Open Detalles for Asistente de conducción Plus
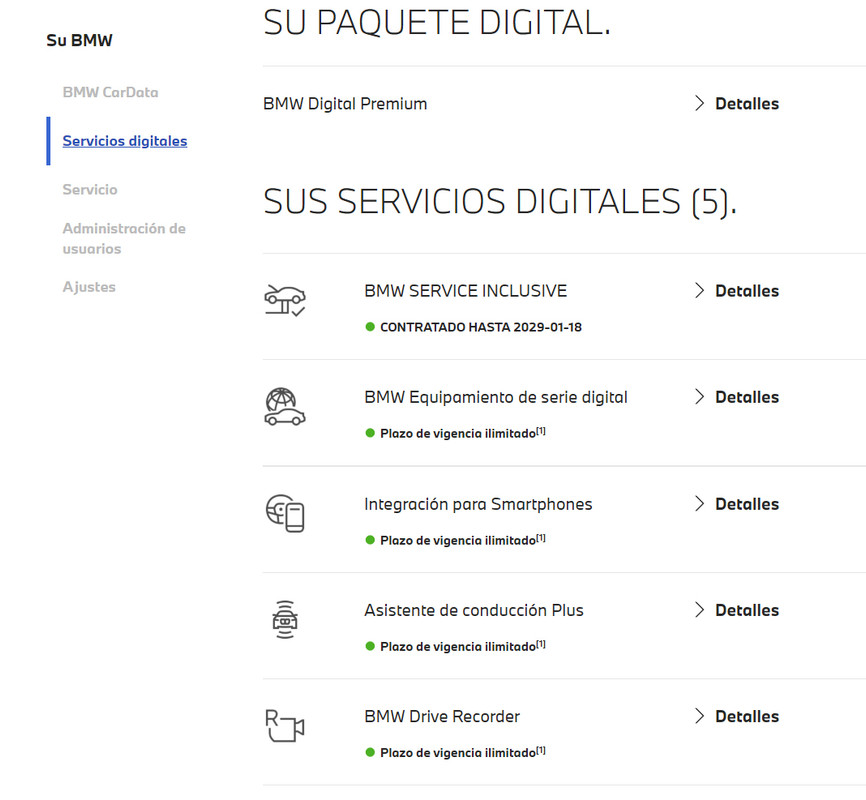866x800 pixels. pyautogui.click(x=747, y=610)
